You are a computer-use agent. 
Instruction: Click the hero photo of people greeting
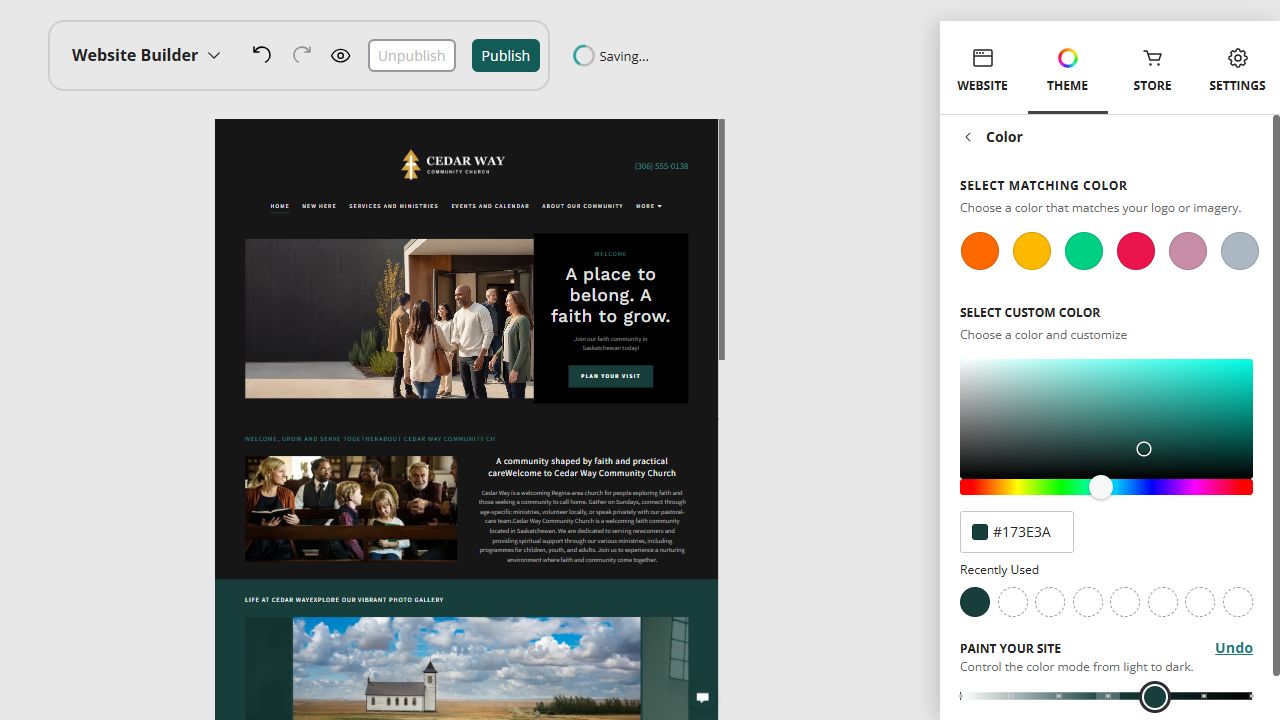coord(389,318)
